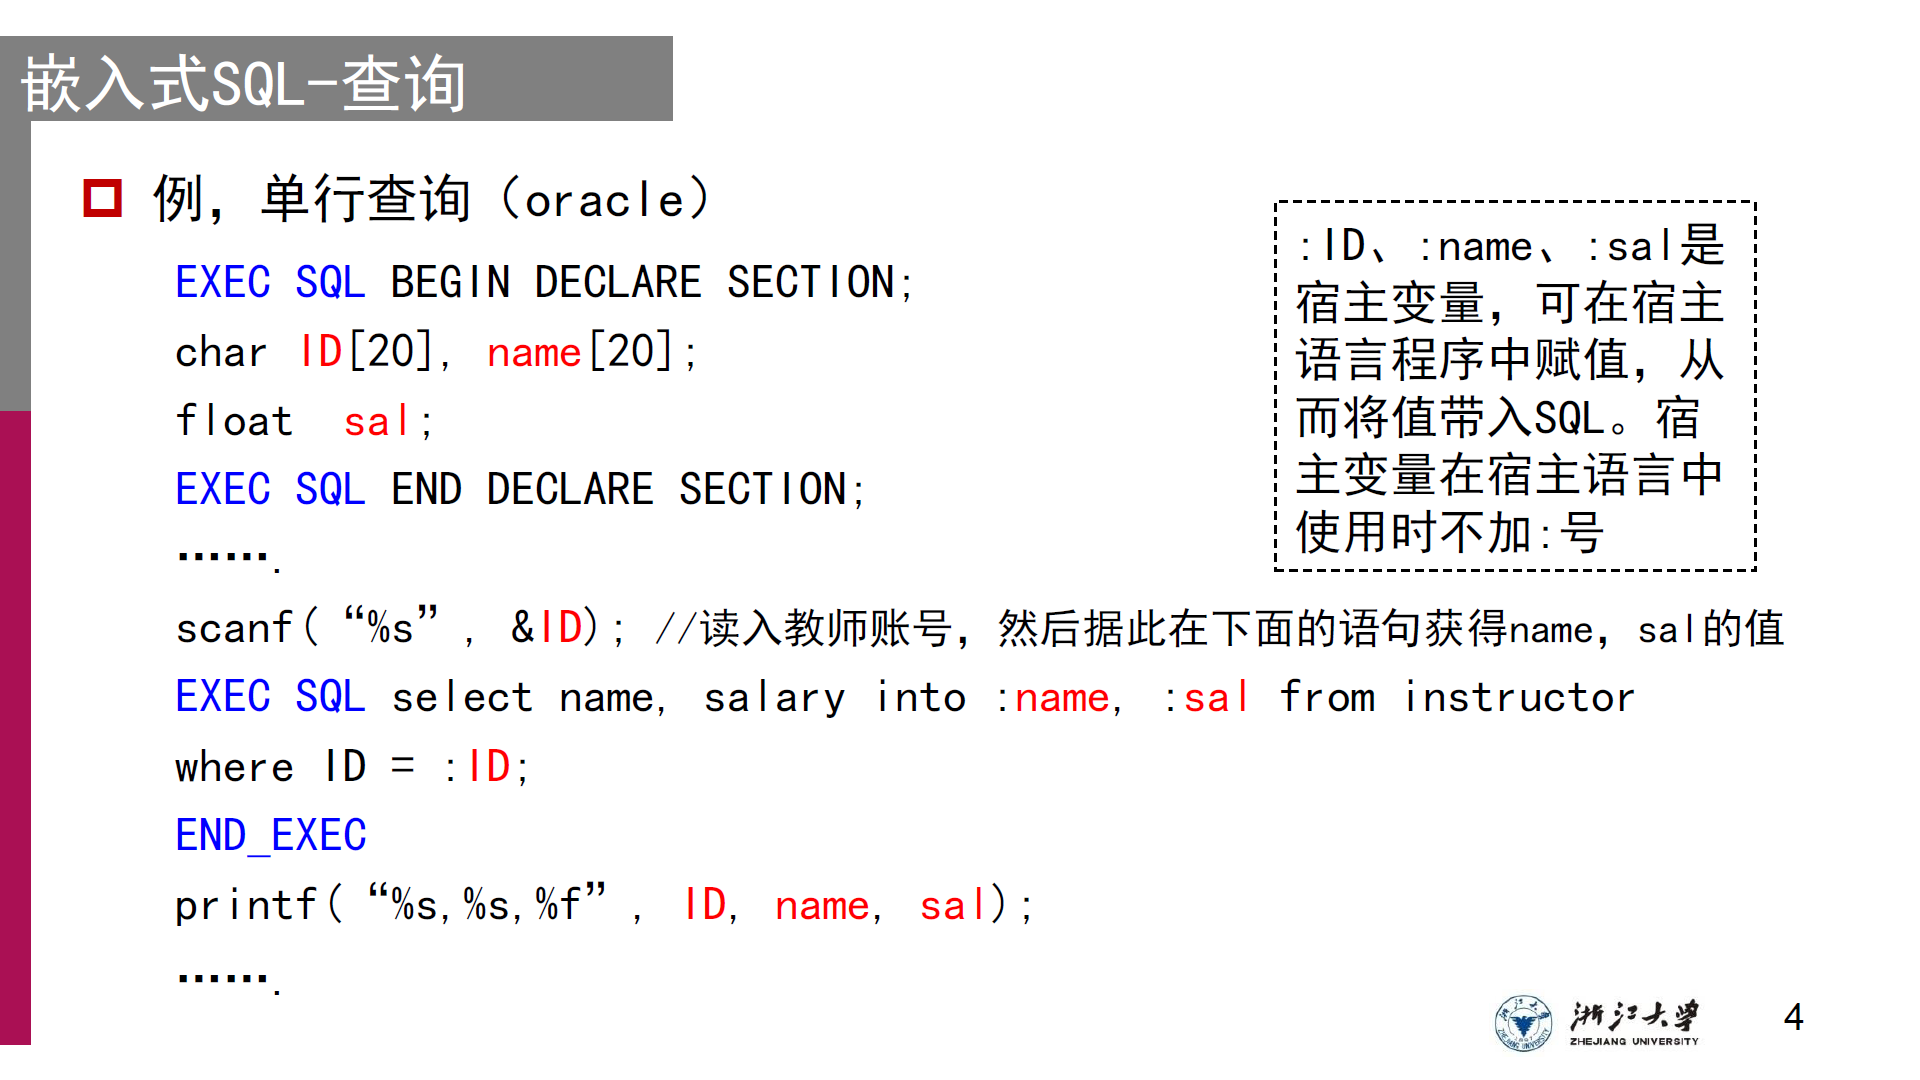Click 'from instructor' in the select statement

point(1457,697)
